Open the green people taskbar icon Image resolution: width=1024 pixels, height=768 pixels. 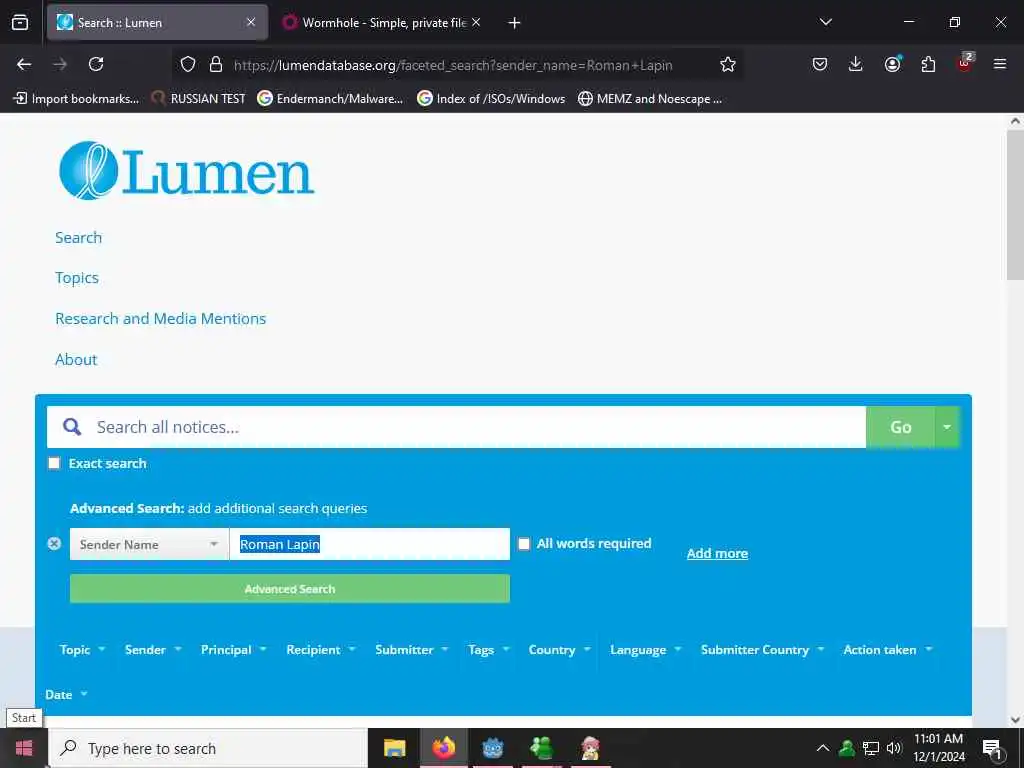tap(541, 748)
